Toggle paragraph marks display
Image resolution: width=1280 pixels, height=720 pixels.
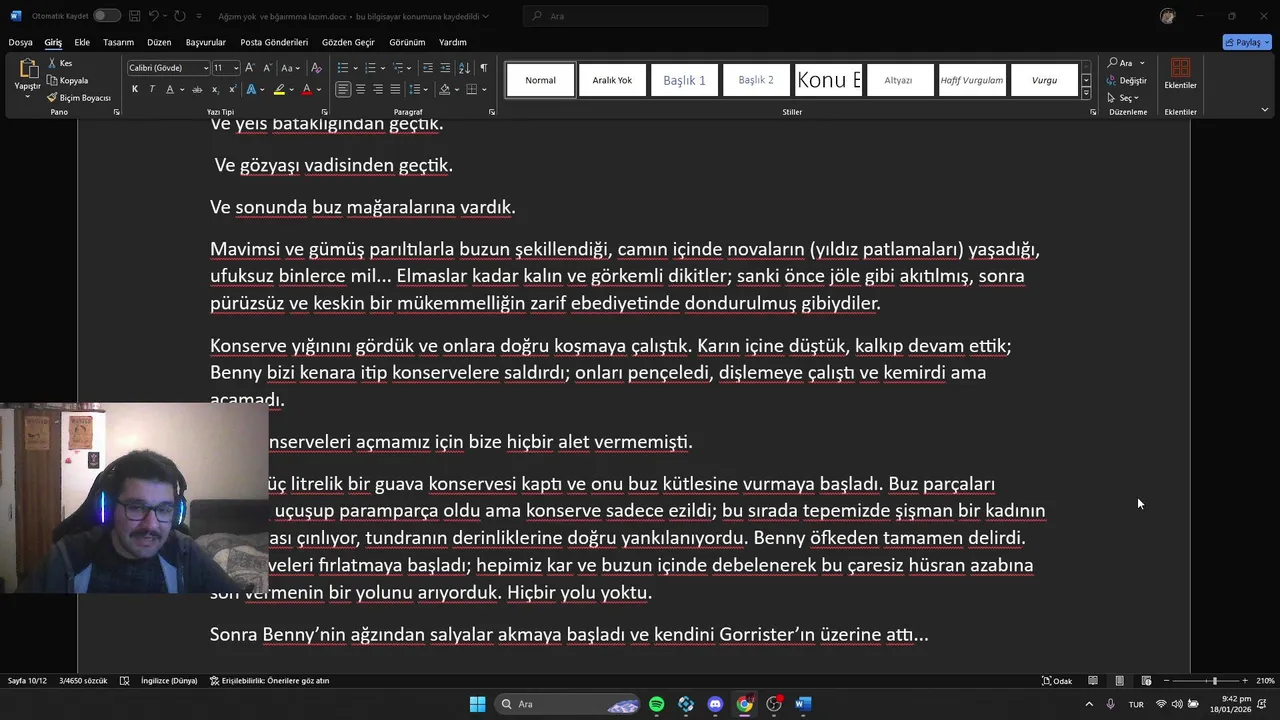[x=484, y=68]
